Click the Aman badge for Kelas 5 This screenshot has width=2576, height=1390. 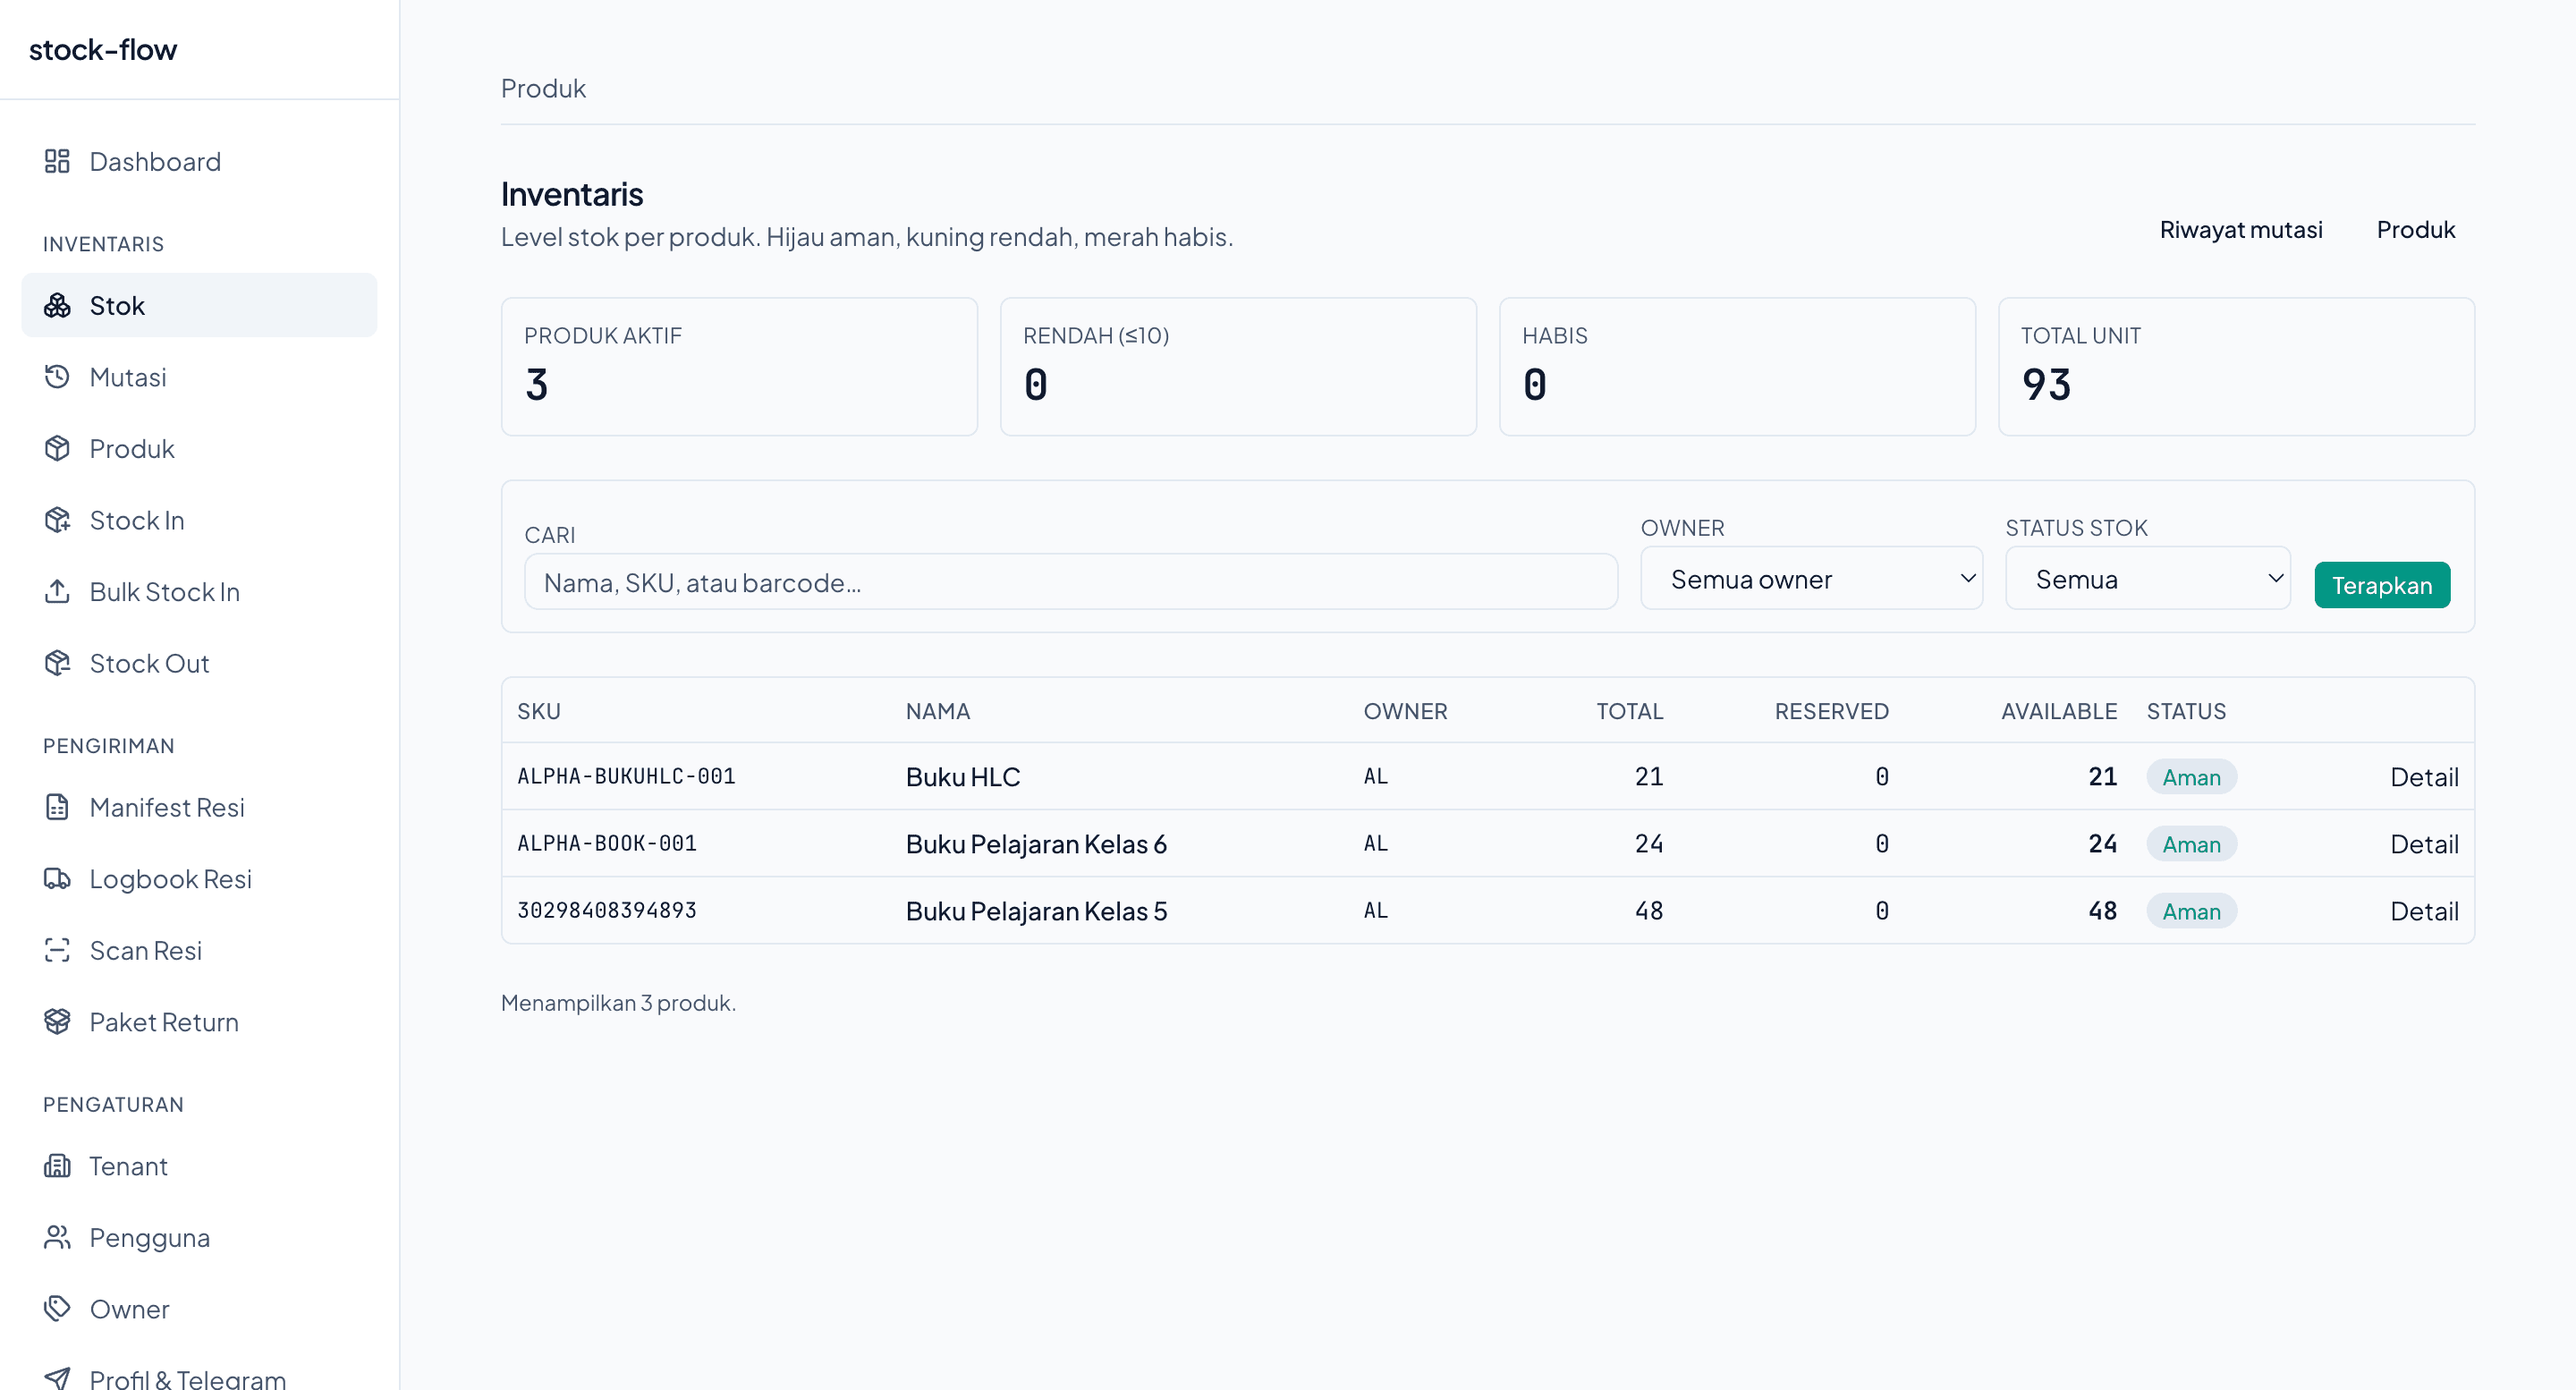coord(2191,911)
